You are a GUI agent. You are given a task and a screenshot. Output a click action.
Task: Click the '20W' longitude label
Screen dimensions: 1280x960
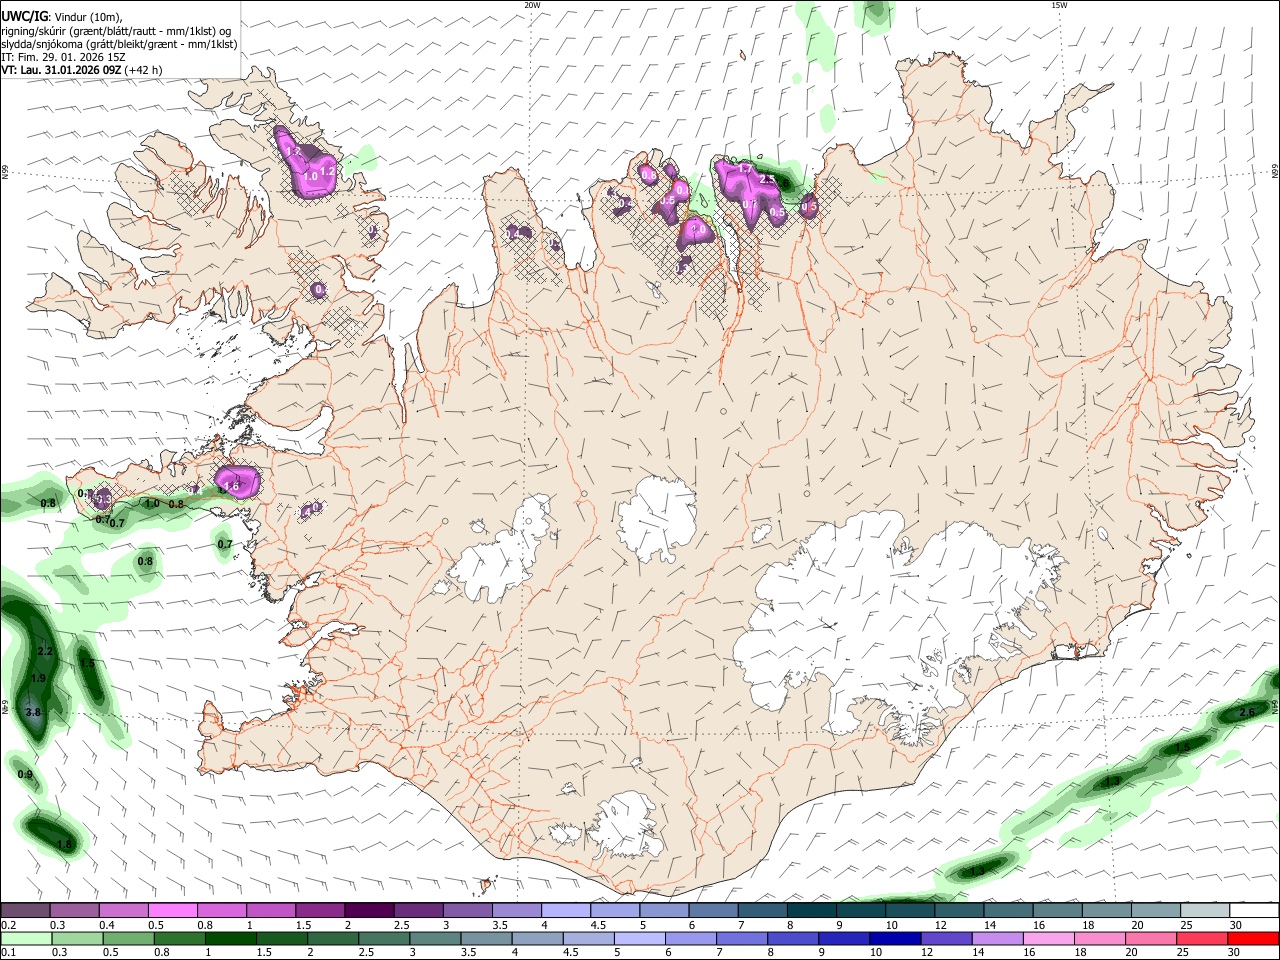click(x=533, y=5)
